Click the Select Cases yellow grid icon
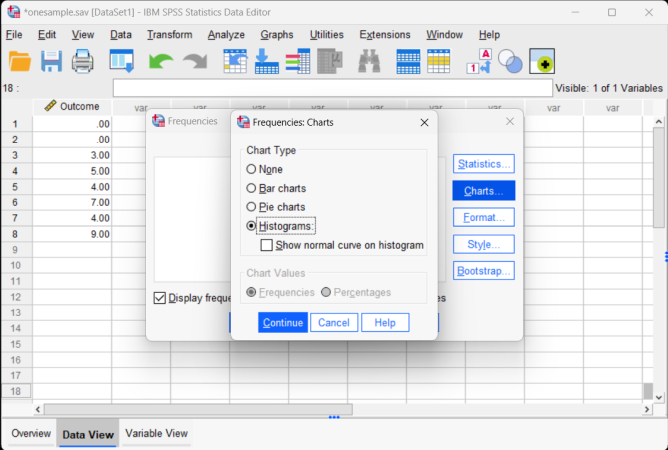Screen dimensions: 668x450 click(438, 61)
